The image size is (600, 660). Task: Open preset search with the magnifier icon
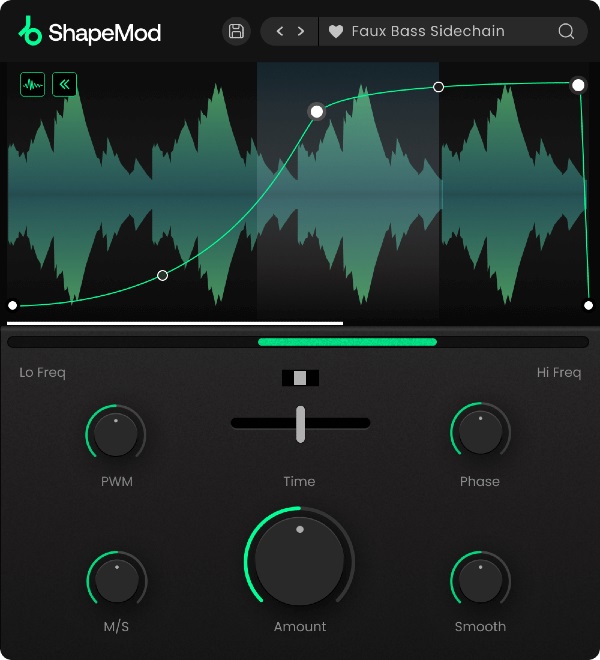tap(566, 31)
